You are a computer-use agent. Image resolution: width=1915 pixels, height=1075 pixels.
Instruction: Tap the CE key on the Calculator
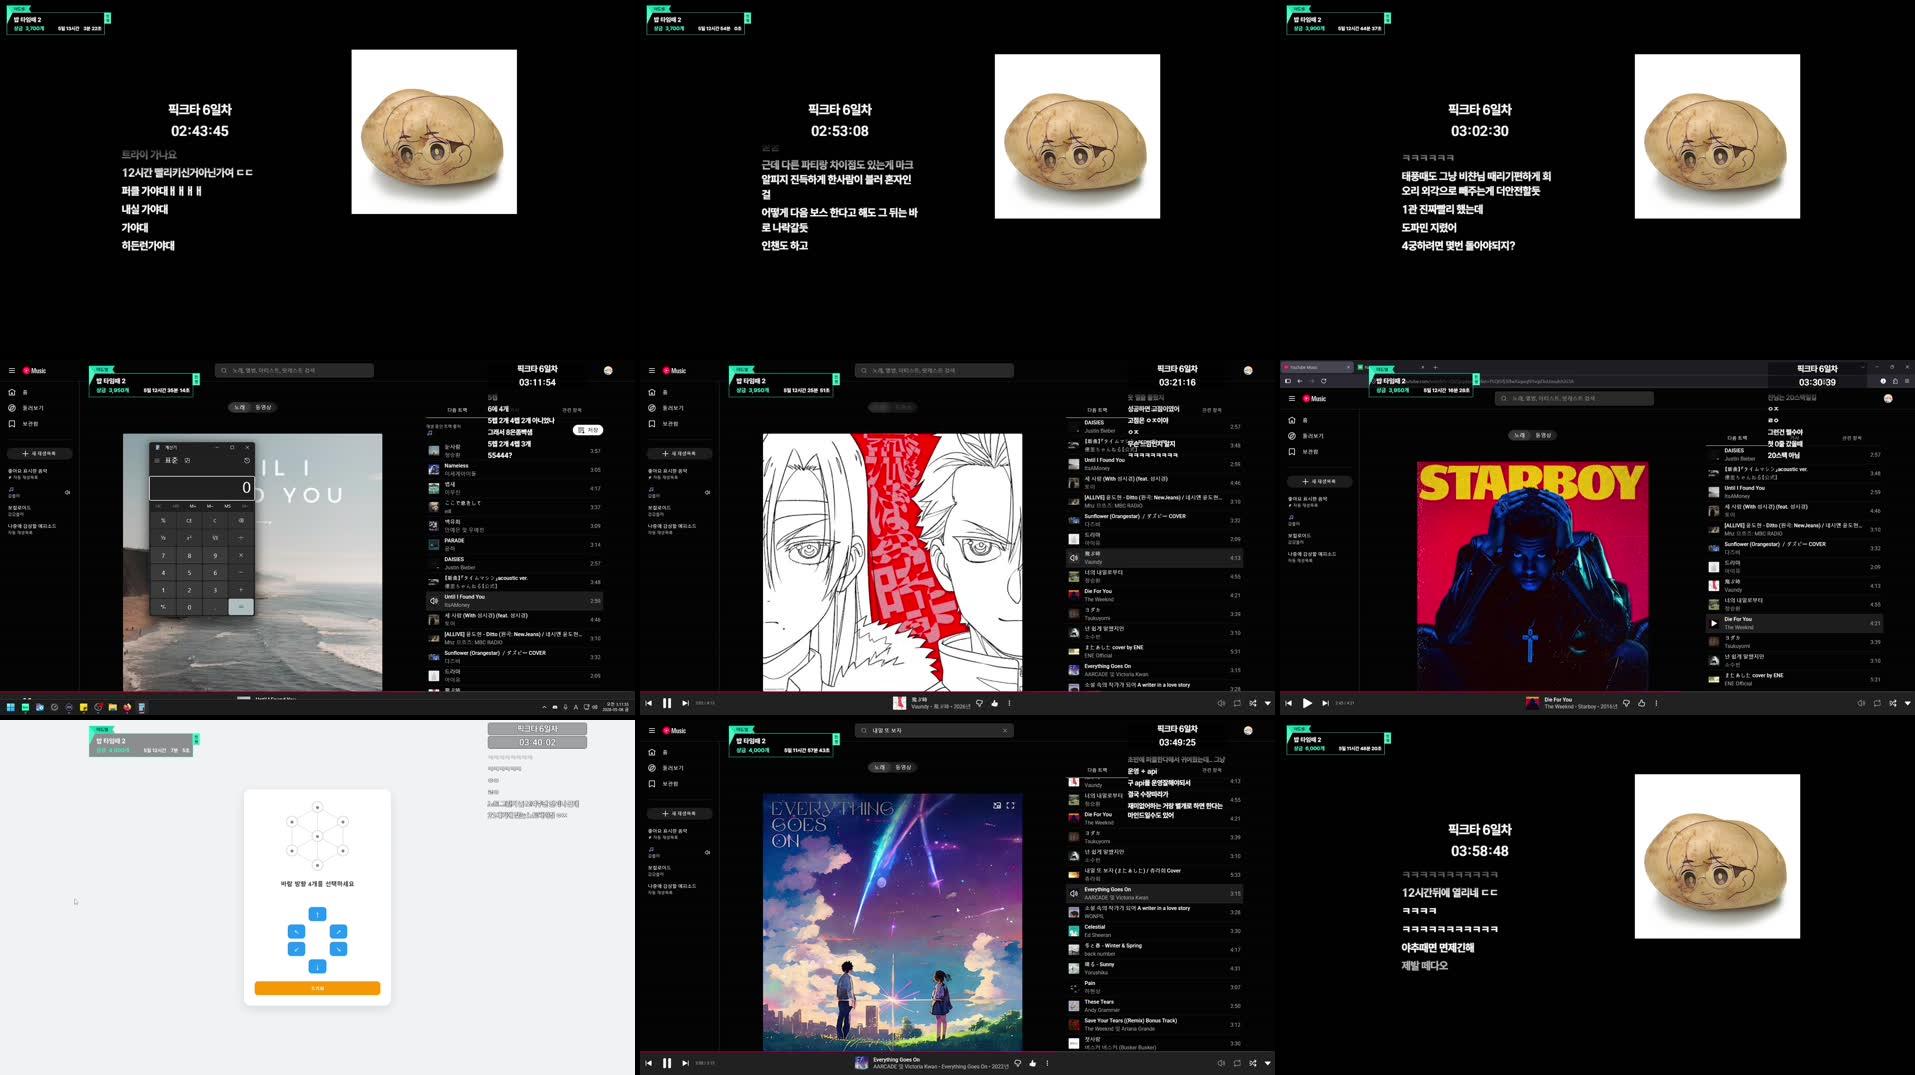tap(189, 520)
